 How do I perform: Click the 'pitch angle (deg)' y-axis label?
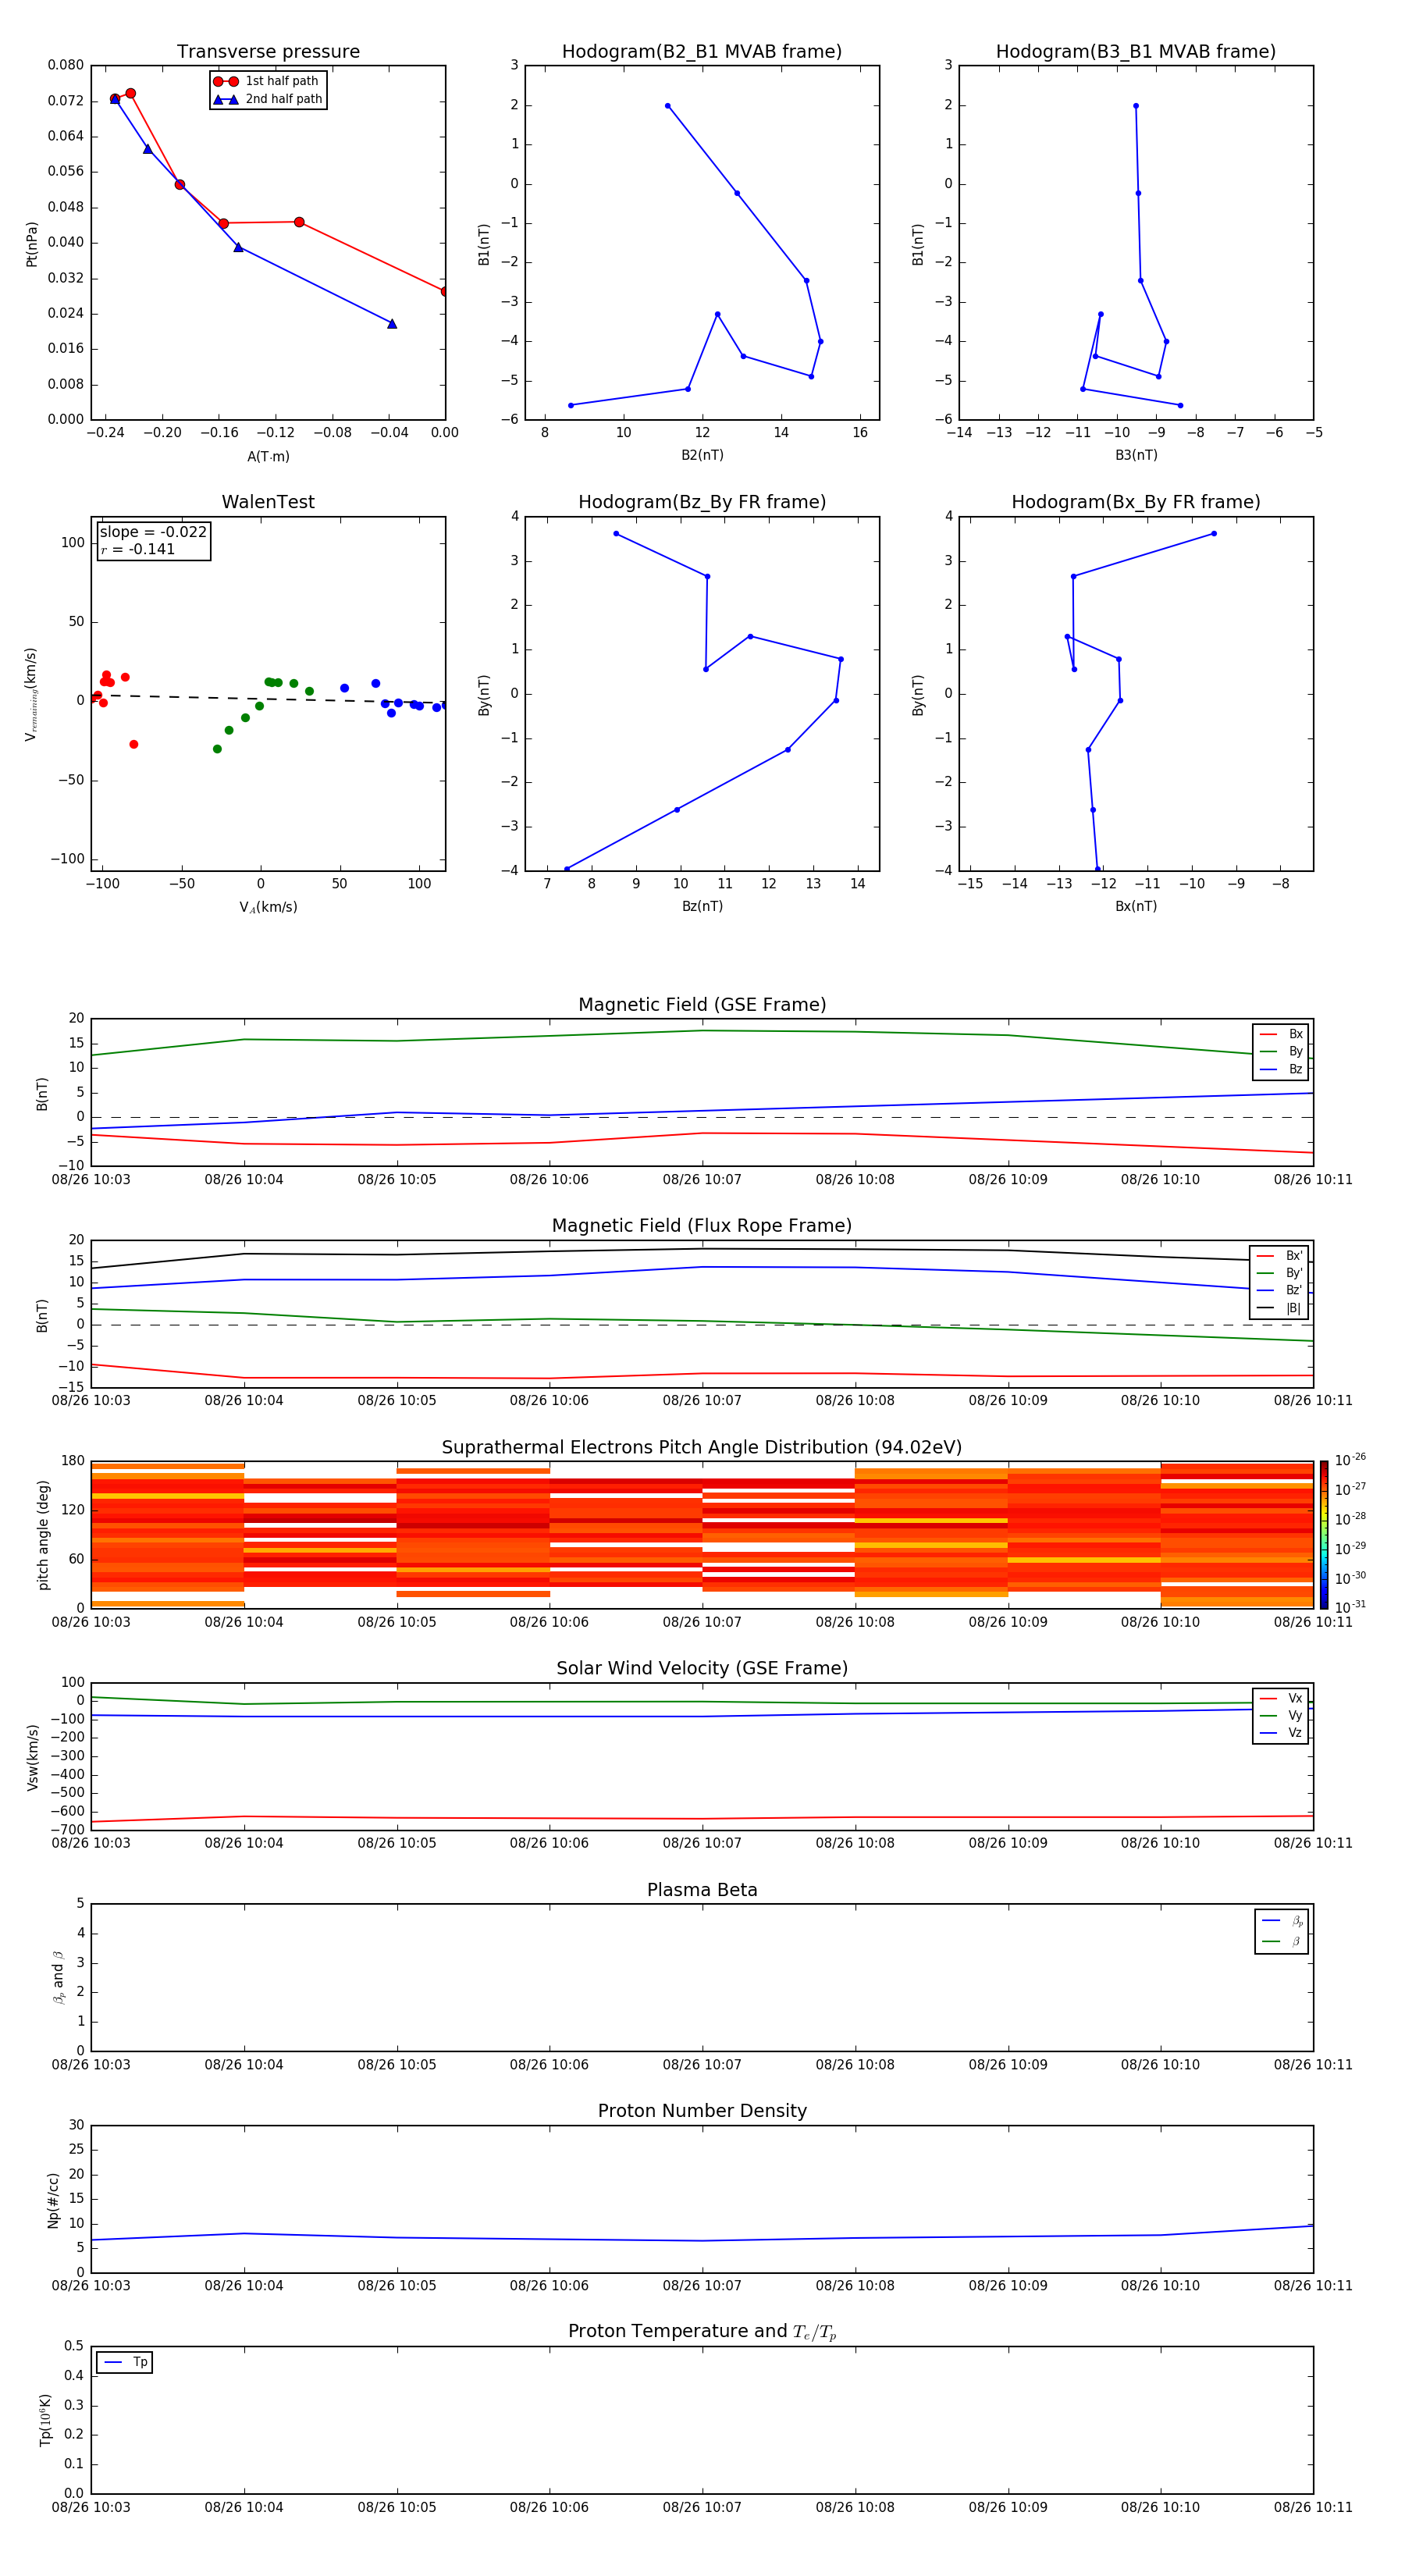[x=43, y=1535]
